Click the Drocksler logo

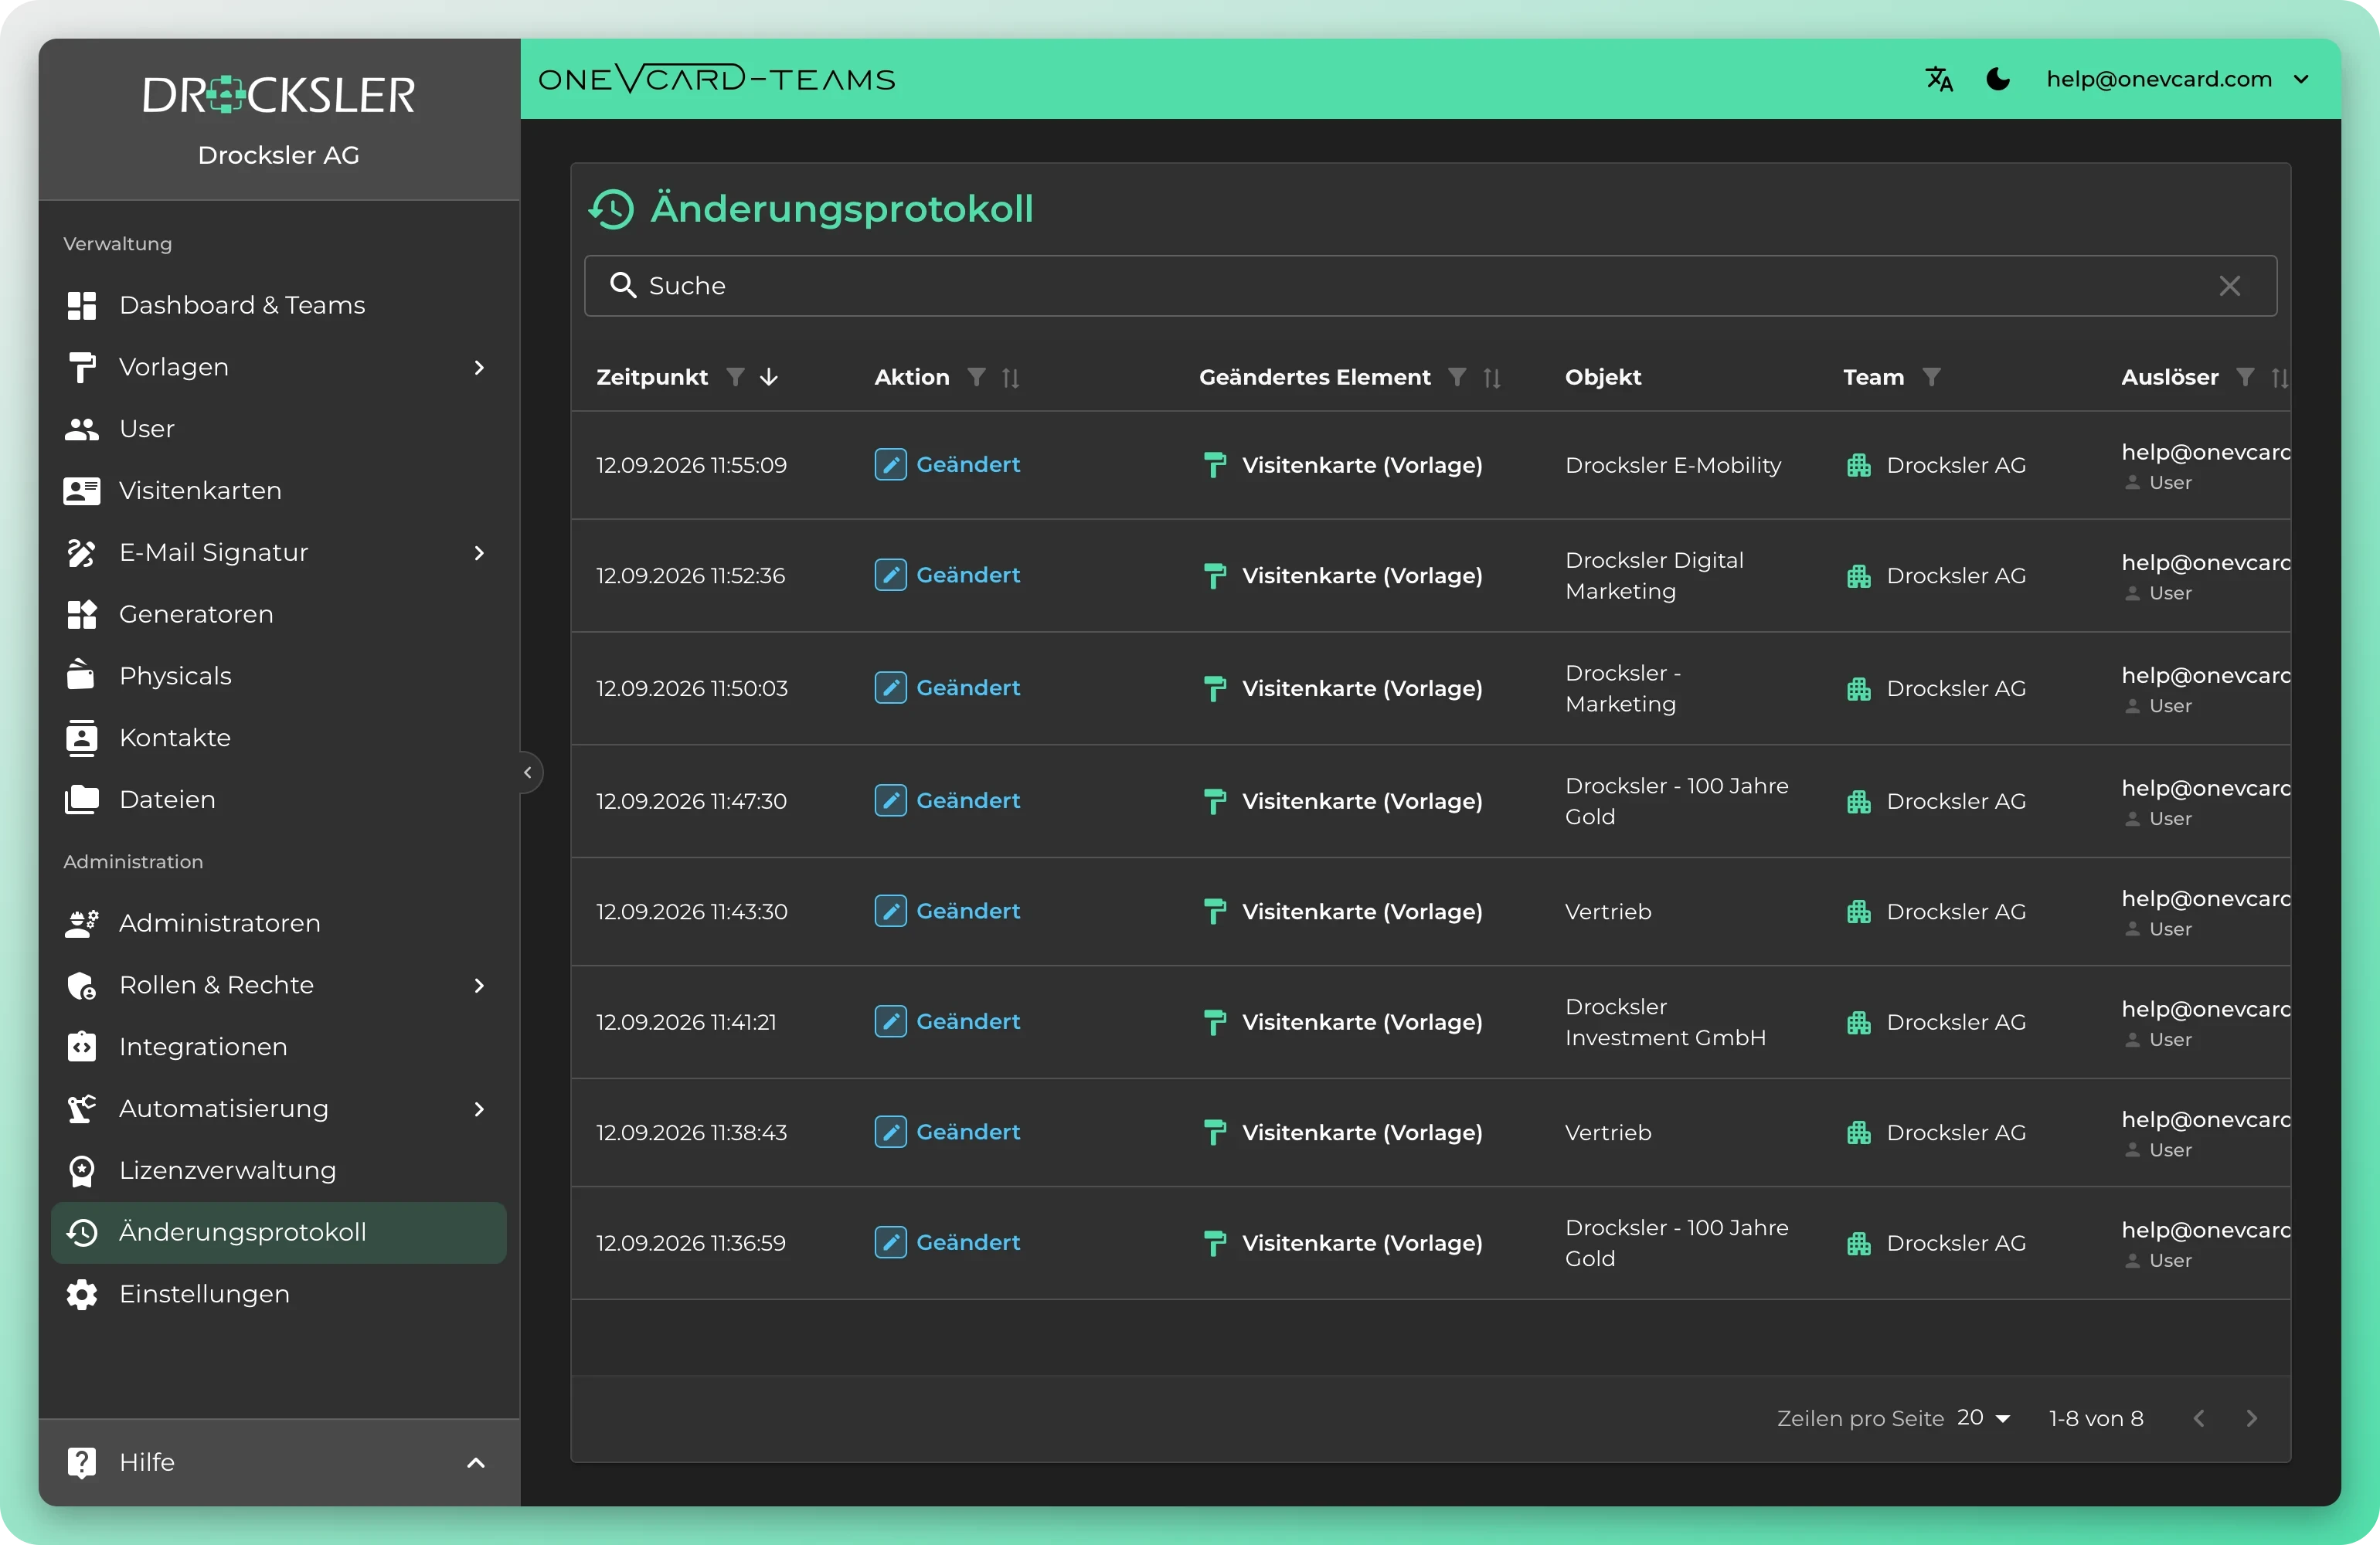tap(279, 95)
